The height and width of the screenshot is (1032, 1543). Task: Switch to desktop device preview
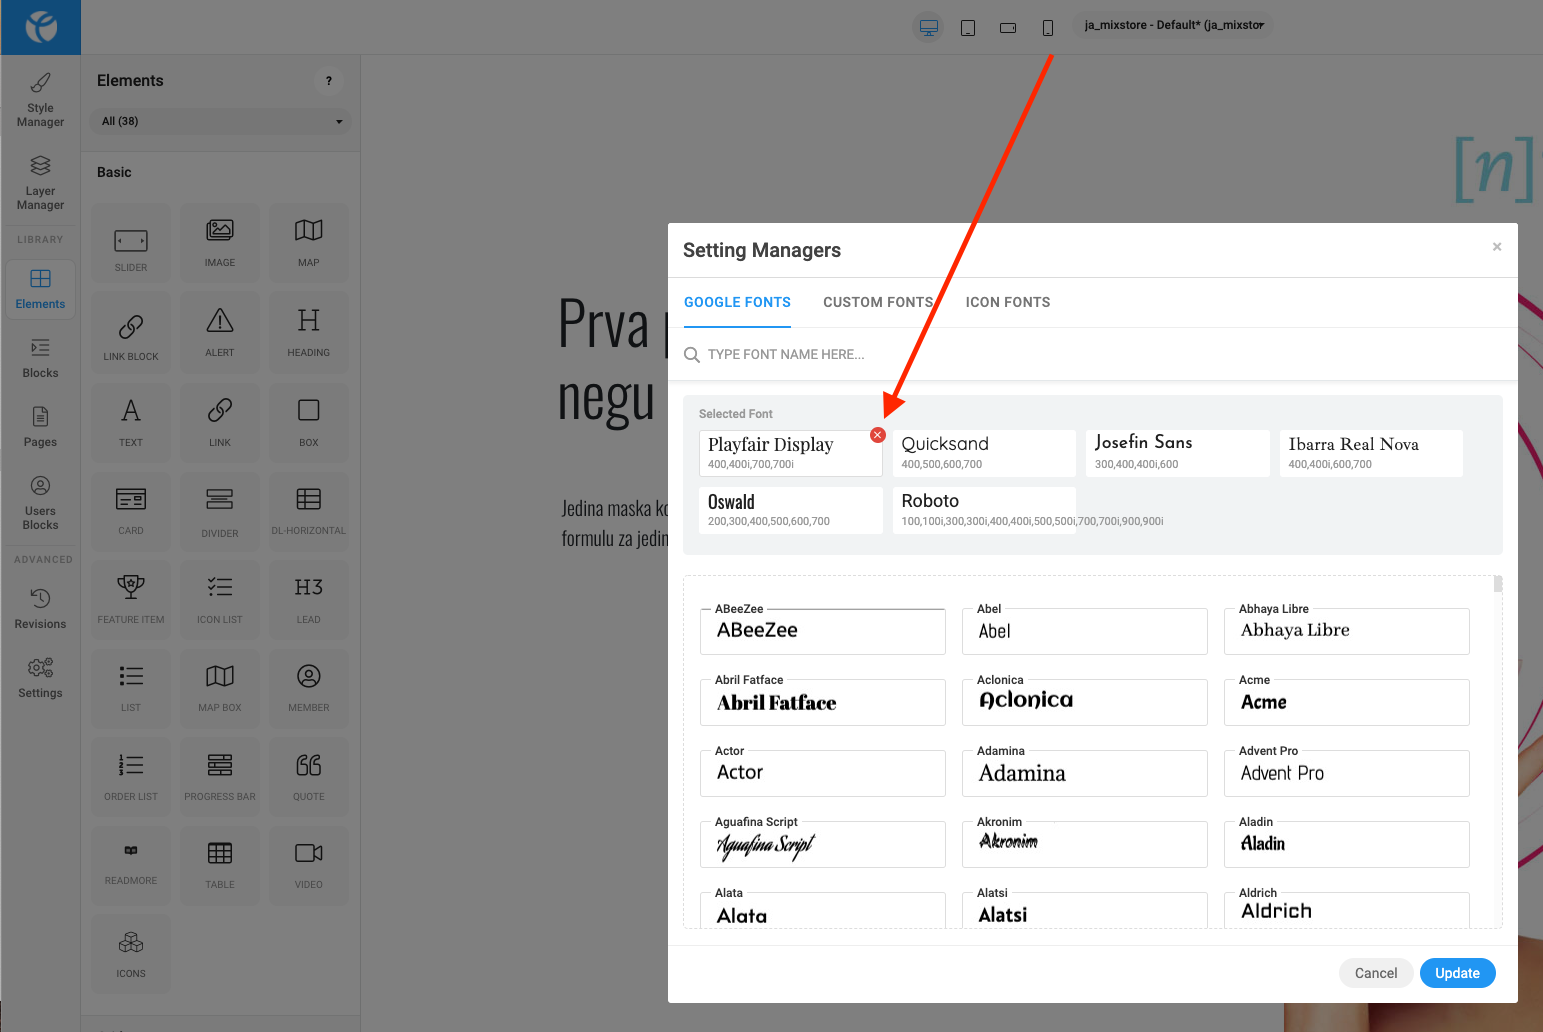929,27
